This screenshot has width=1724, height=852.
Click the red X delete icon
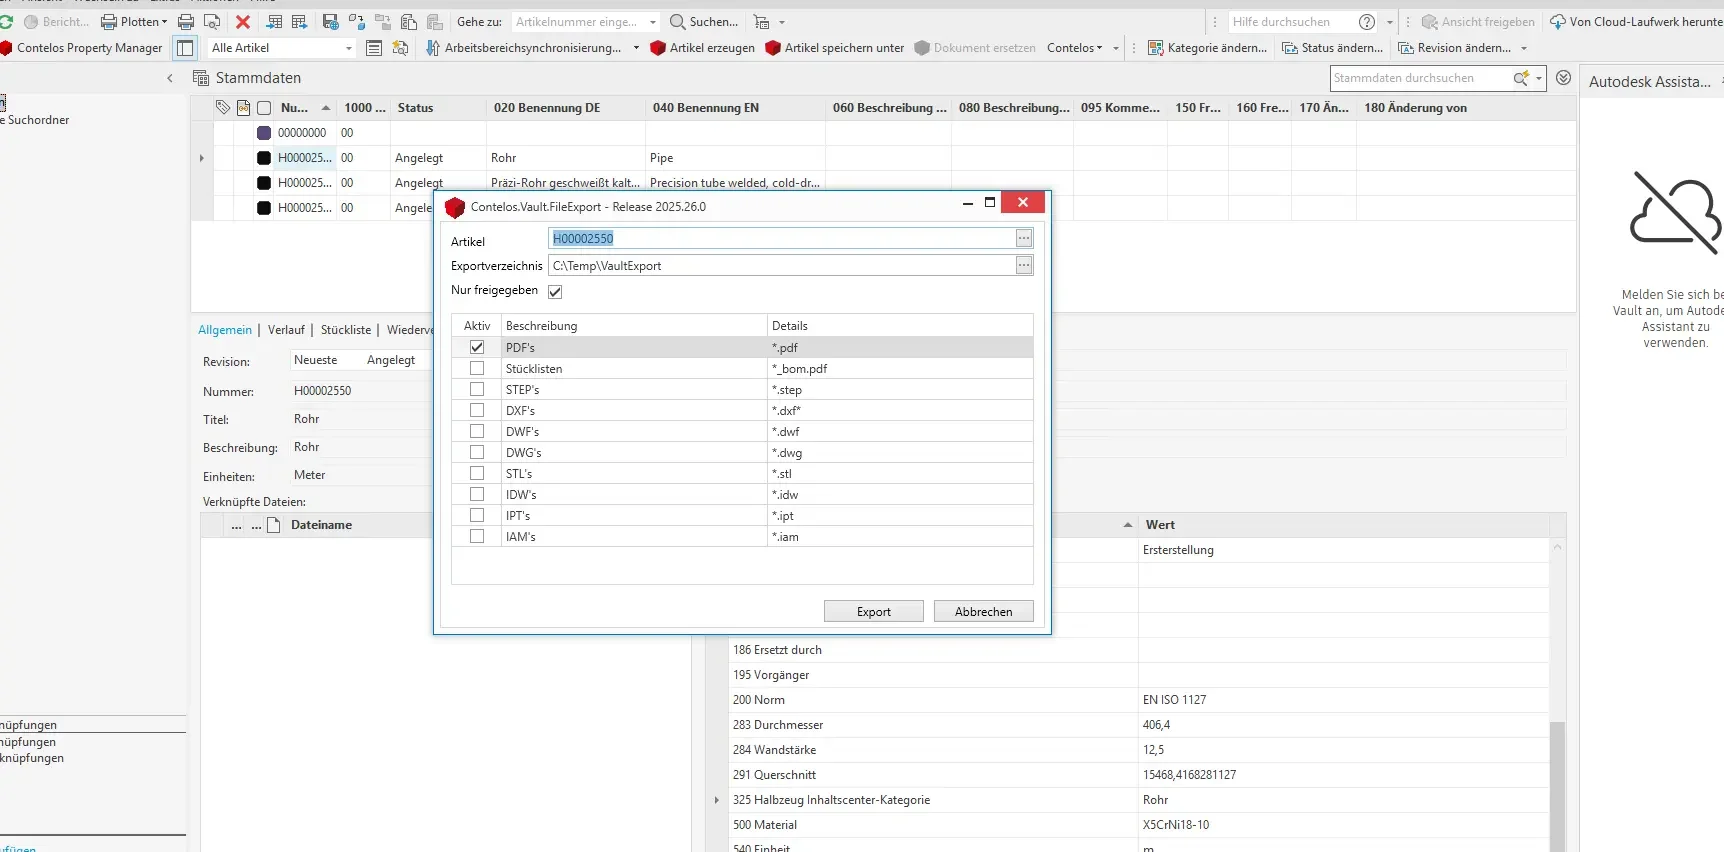click(x=243, y=21)
